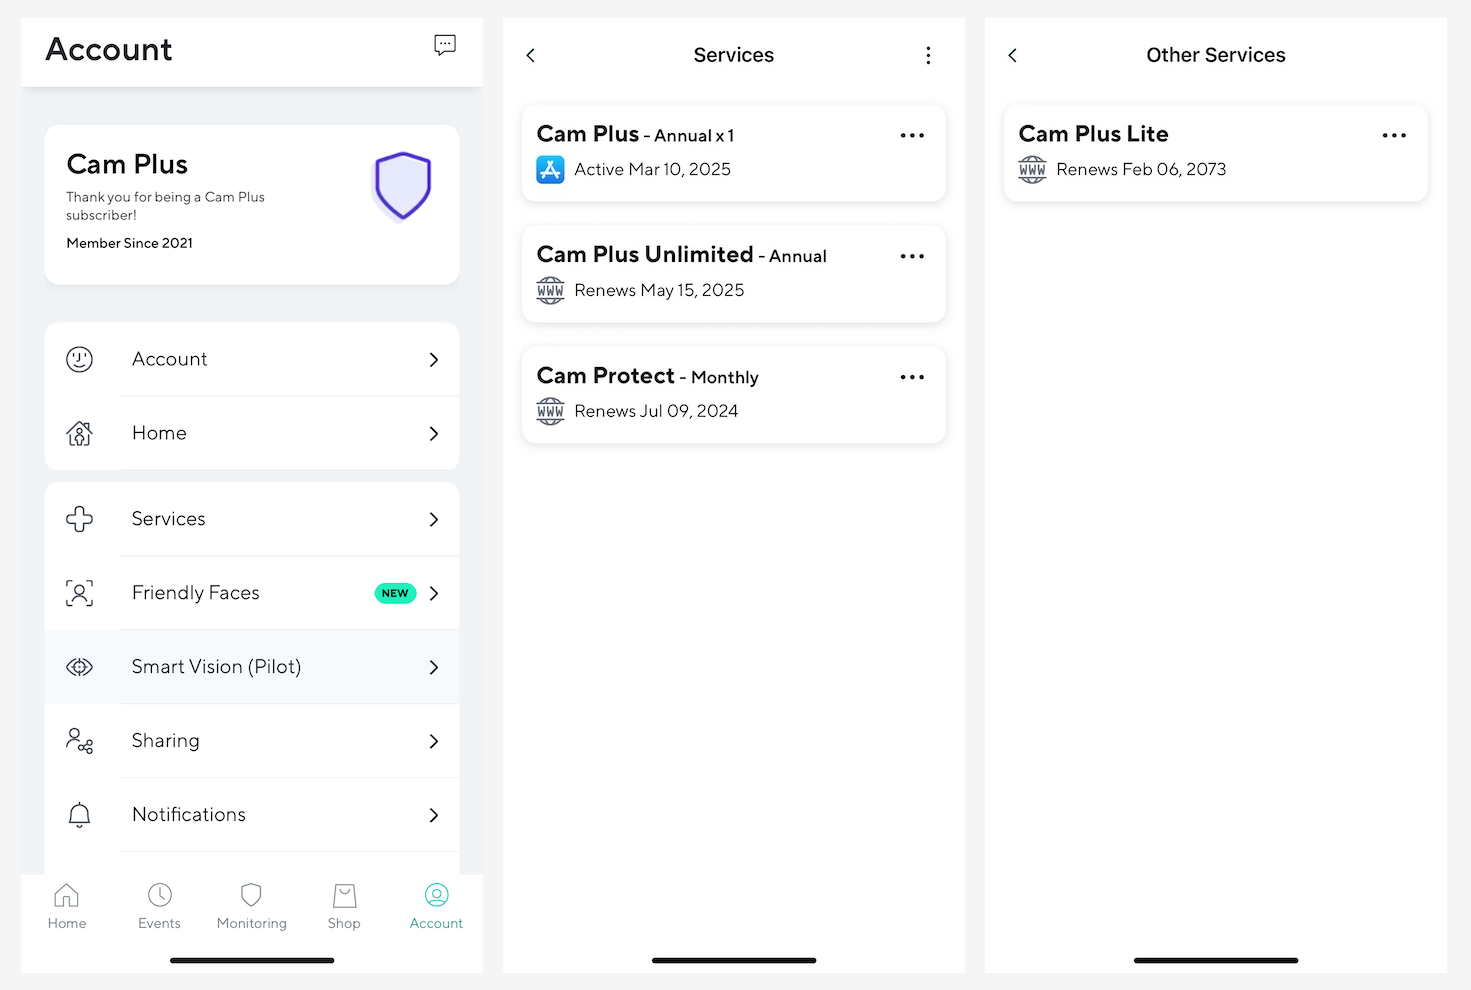The image size is (1471, 990).
Task: Click 'Renews May 15, 2025' text
Action: pos(659,291)
